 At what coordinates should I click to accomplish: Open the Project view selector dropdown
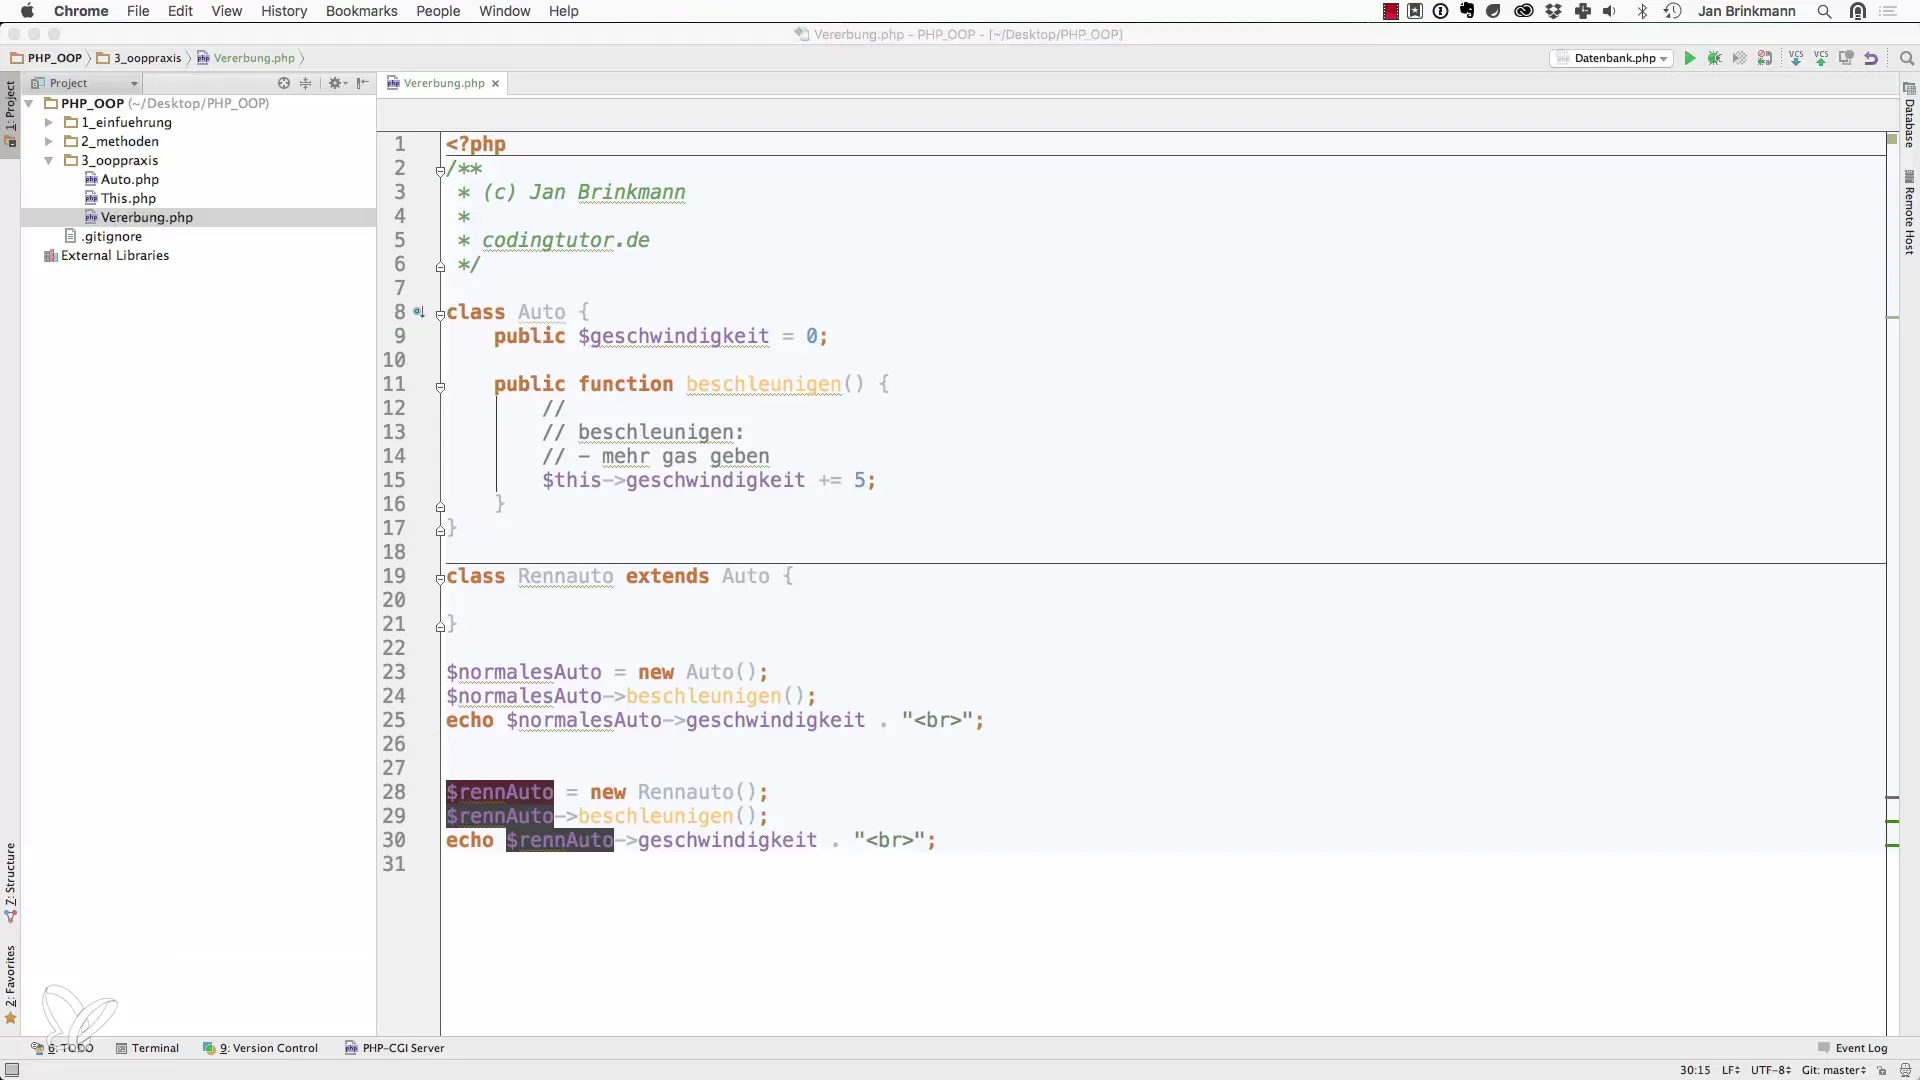(x=85, y=83)
